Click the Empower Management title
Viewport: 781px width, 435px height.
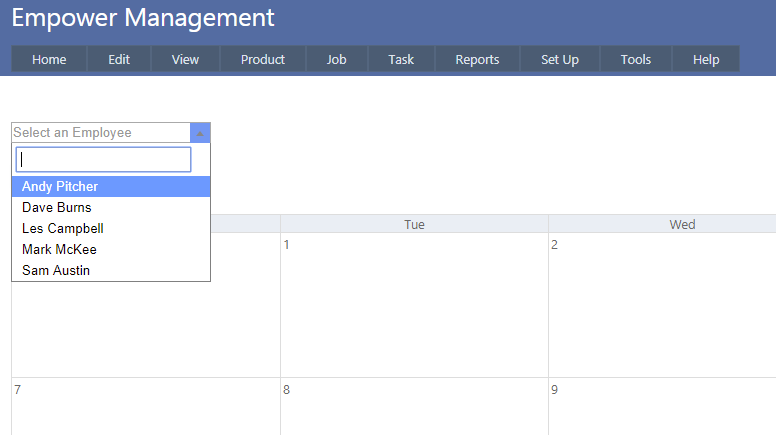pyautogui.click(x=143, y=18)
